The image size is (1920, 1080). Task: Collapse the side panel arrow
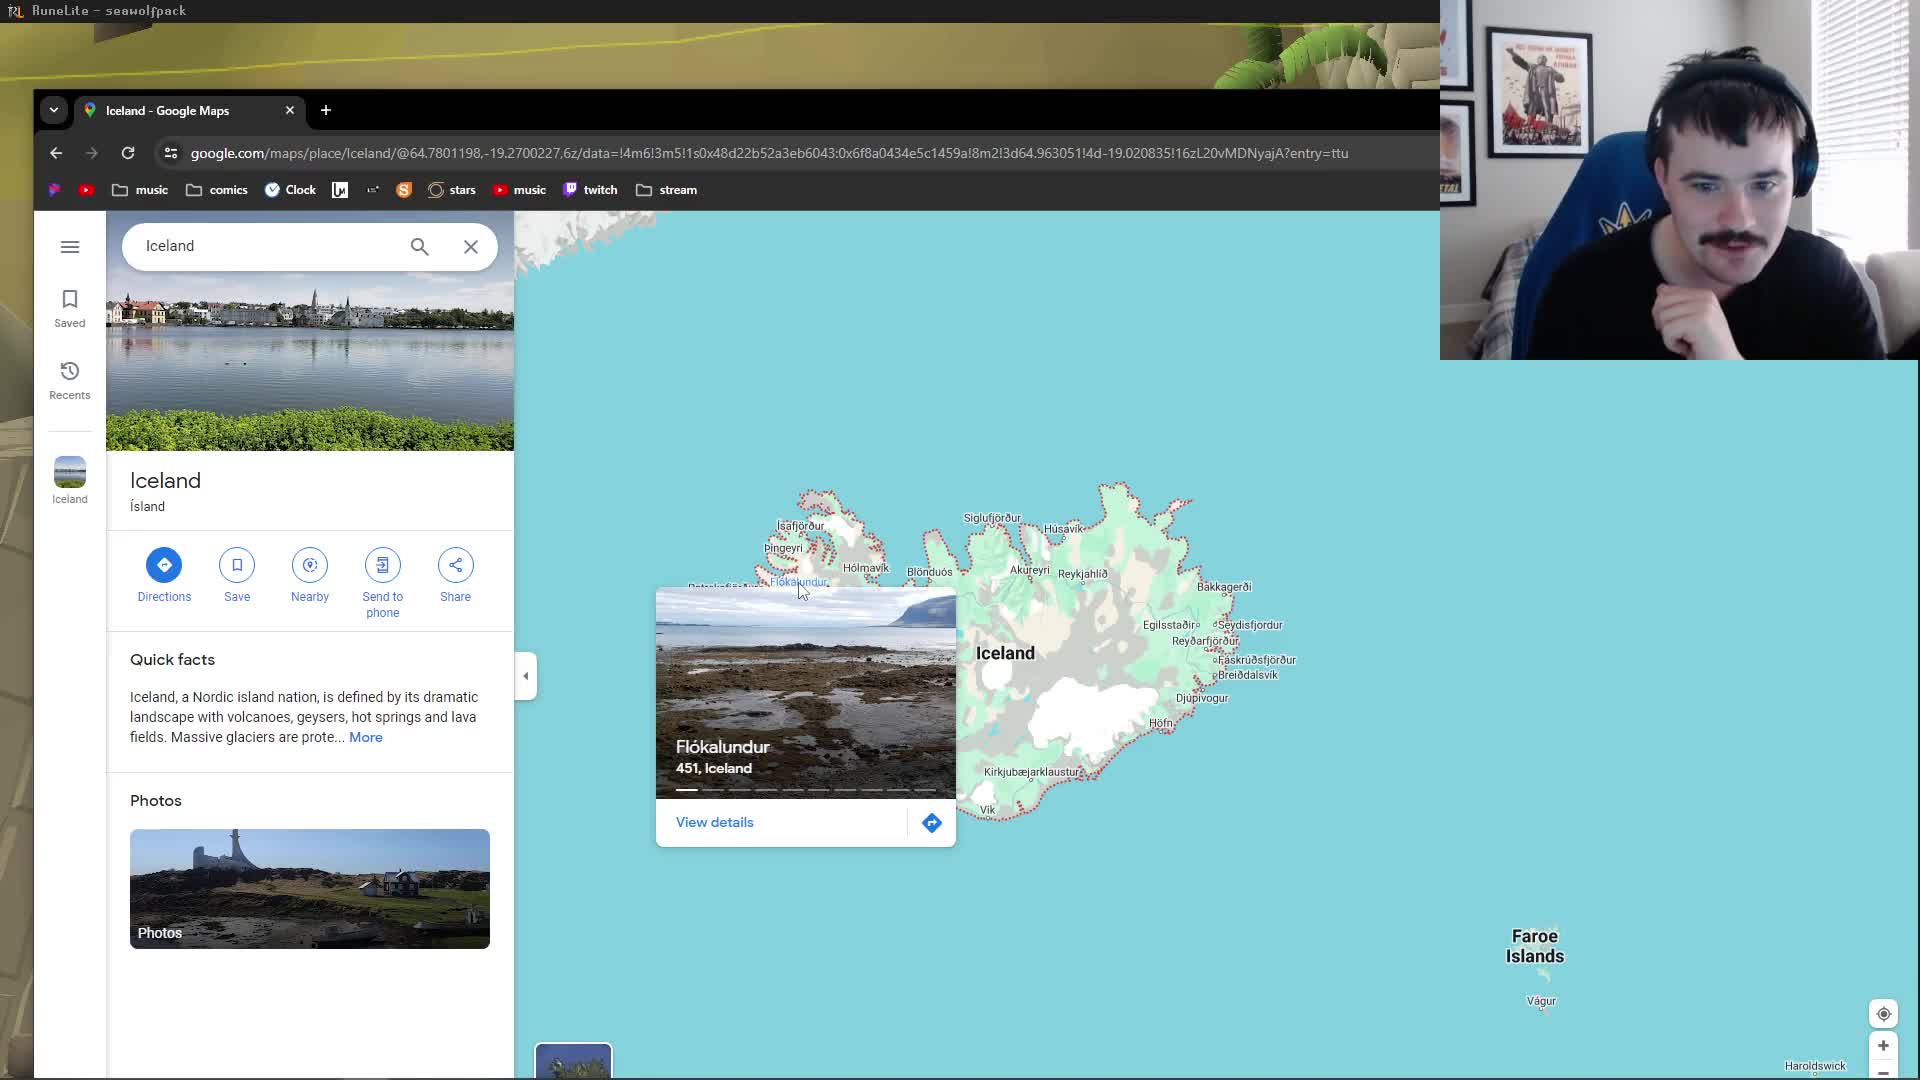tap(526, 676)
